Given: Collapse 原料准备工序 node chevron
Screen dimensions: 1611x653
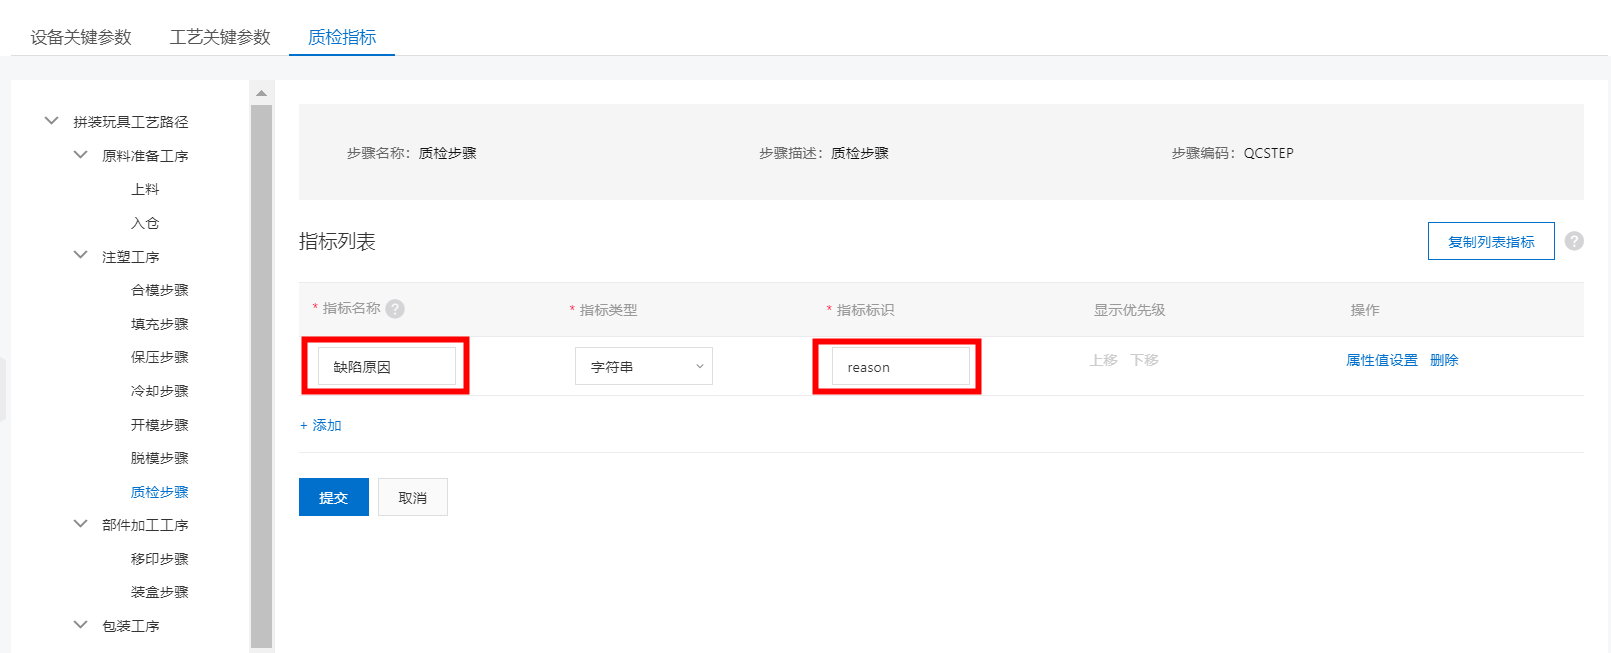Looking at the screenshot, I should click(81, 155).
